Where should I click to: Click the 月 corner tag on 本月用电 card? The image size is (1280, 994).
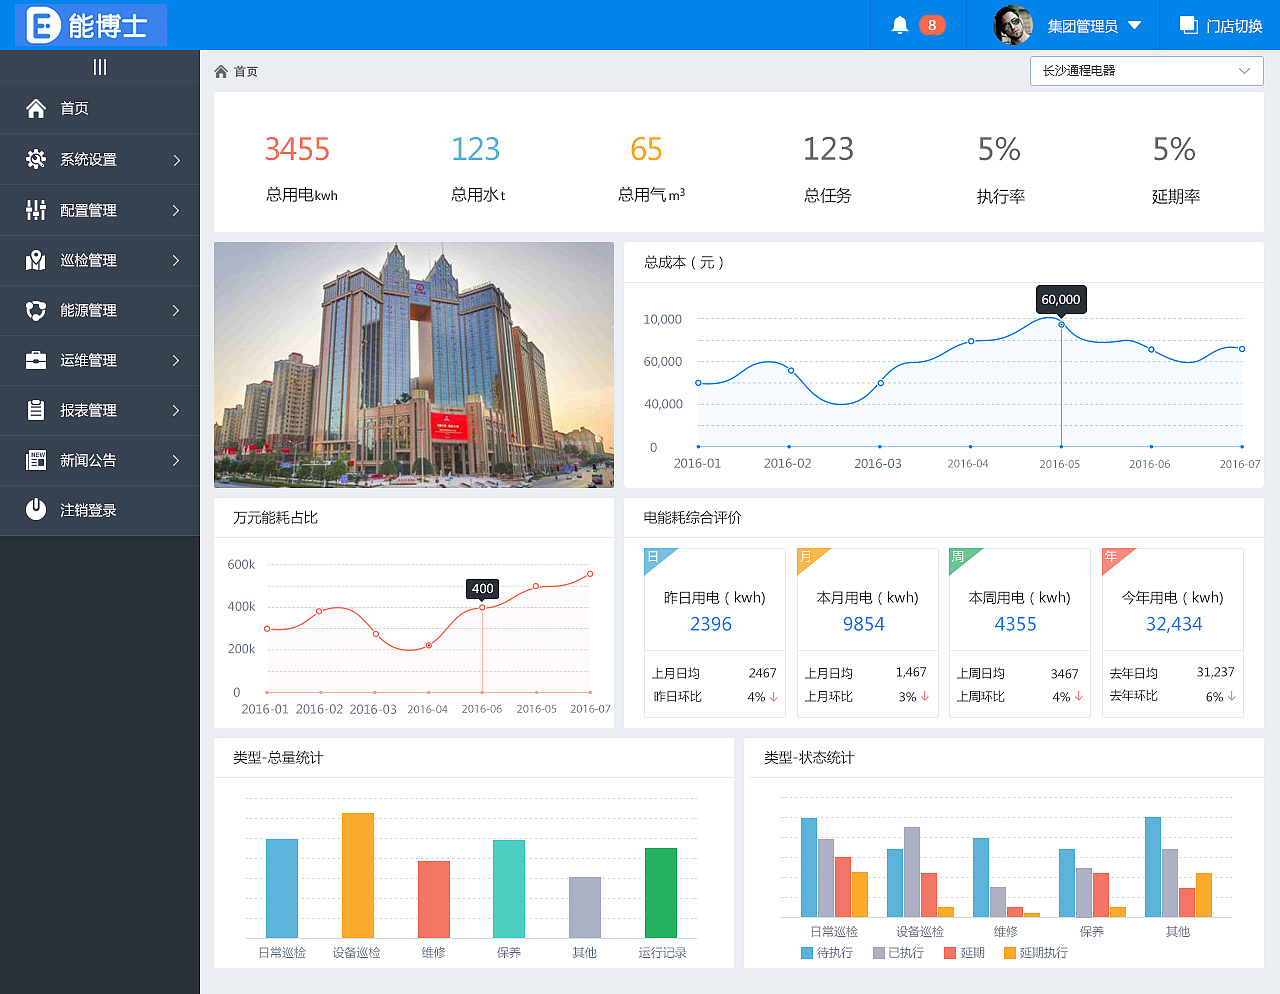pyautogui.click(x=808, y=558)
